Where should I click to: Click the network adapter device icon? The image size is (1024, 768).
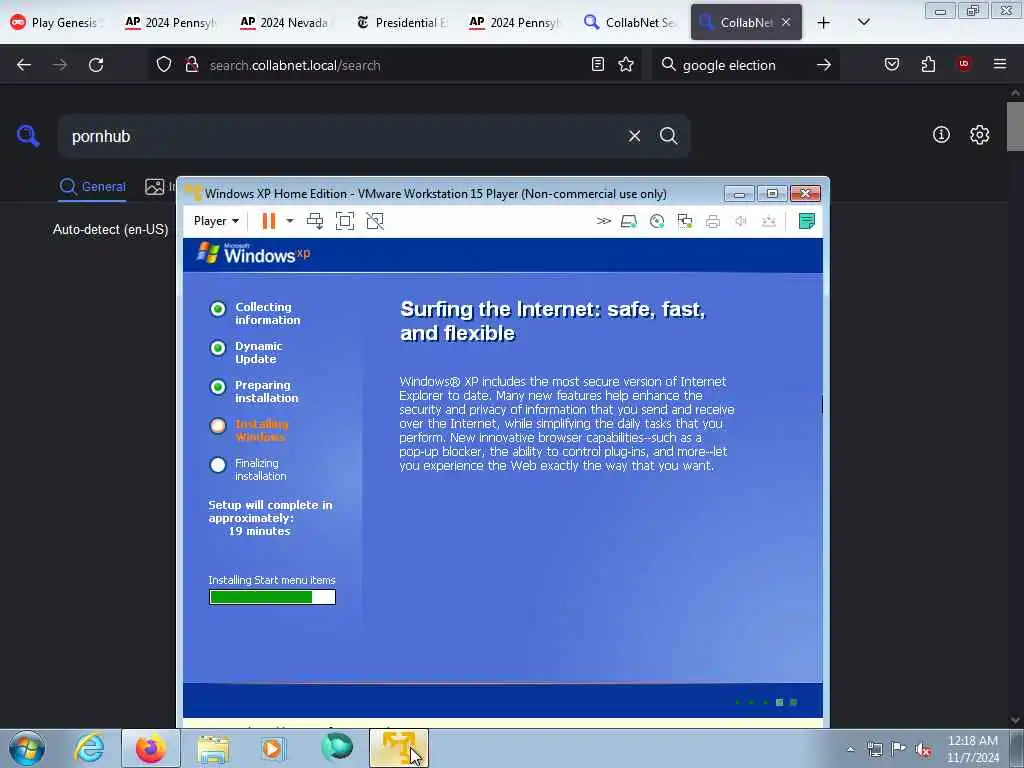point(685,221)
